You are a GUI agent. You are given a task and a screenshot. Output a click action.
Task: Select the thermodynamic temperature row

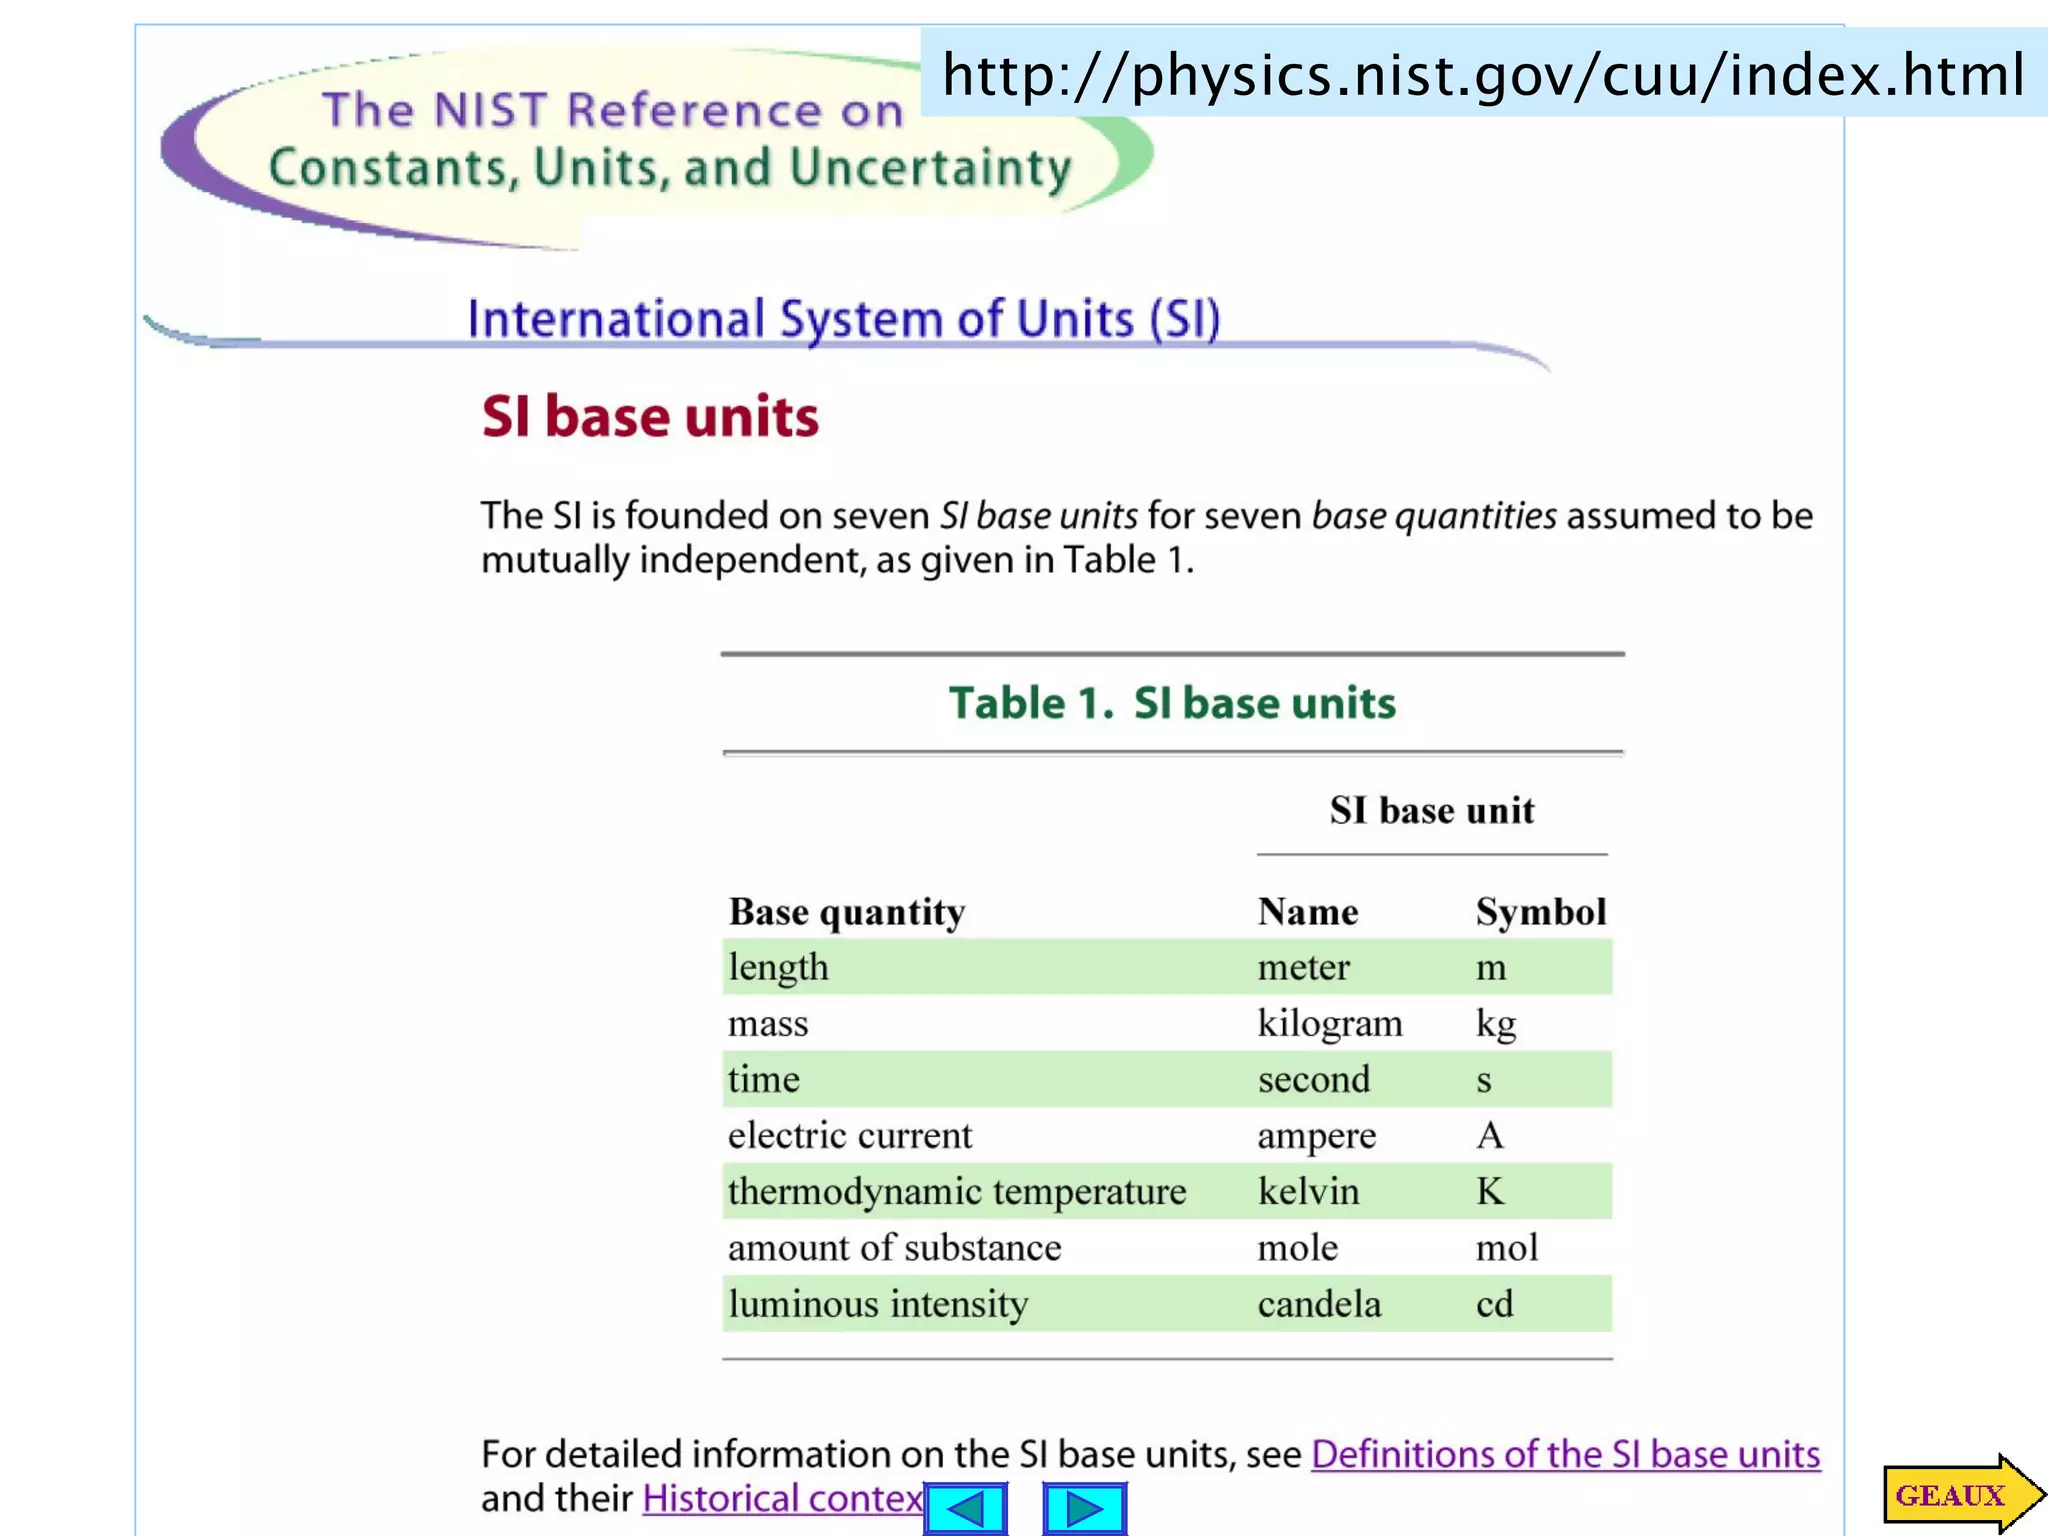pyautogui.click(x=957, y=1191)
